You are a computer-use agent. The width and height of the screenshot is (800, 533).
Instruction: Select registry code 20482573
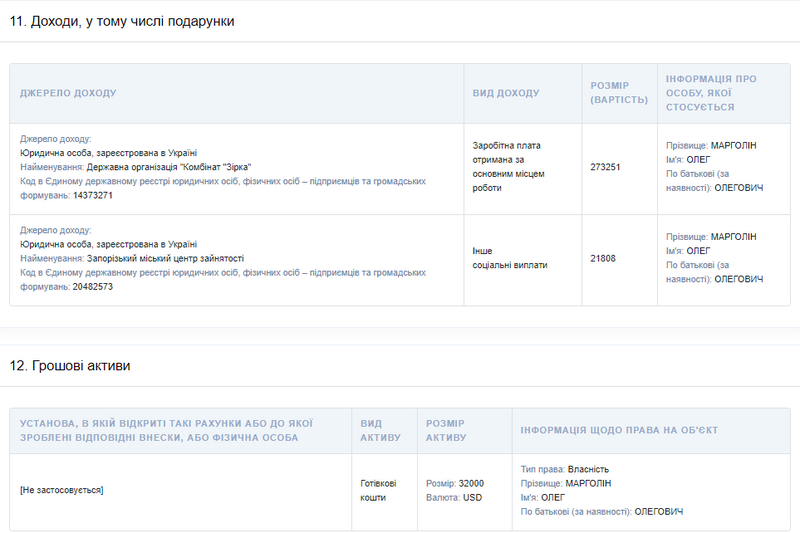(93, 287)
